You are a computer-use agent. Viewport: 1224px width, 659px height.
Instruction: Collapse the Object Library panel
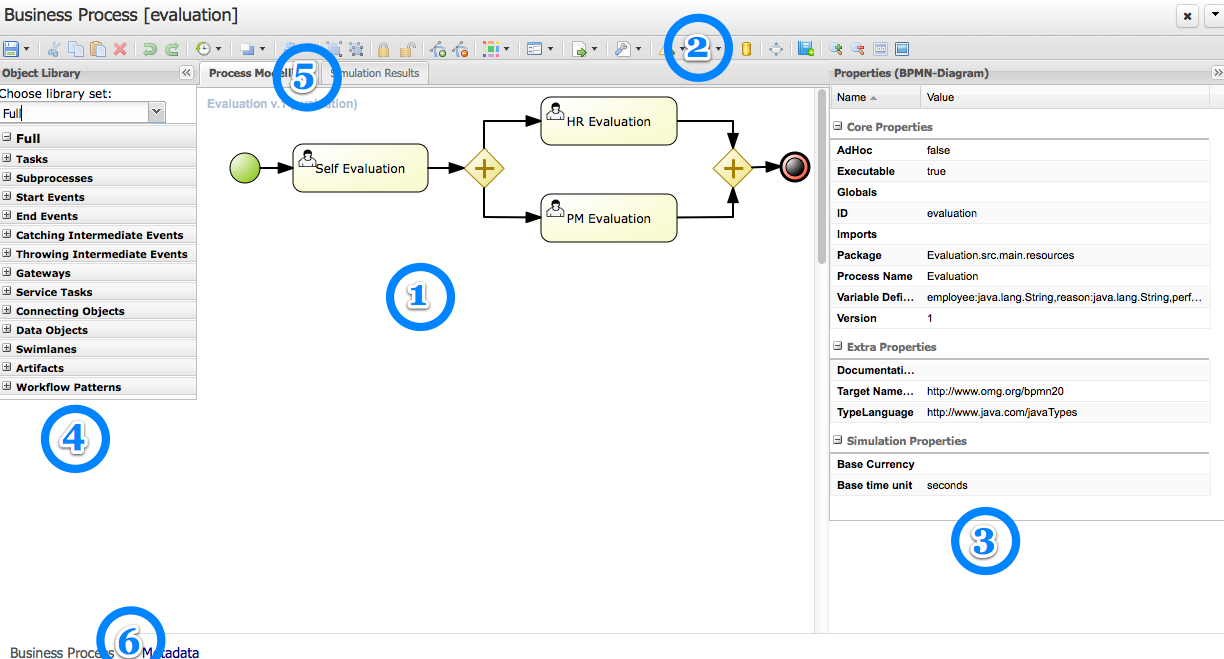click(x=186, y=73)
